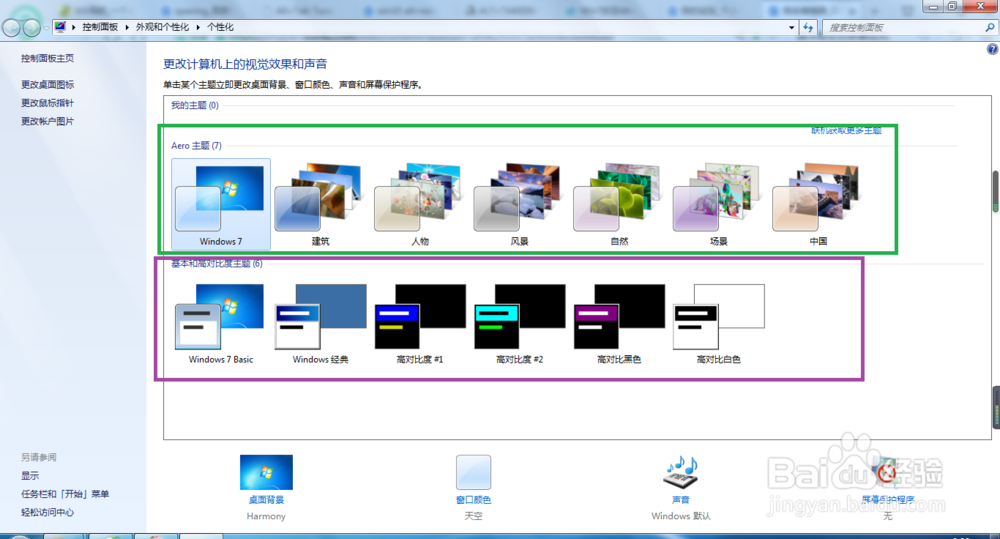1000x539 pixels.
Task: Open 控制面板主页 link
Action: tap(47, 58)
